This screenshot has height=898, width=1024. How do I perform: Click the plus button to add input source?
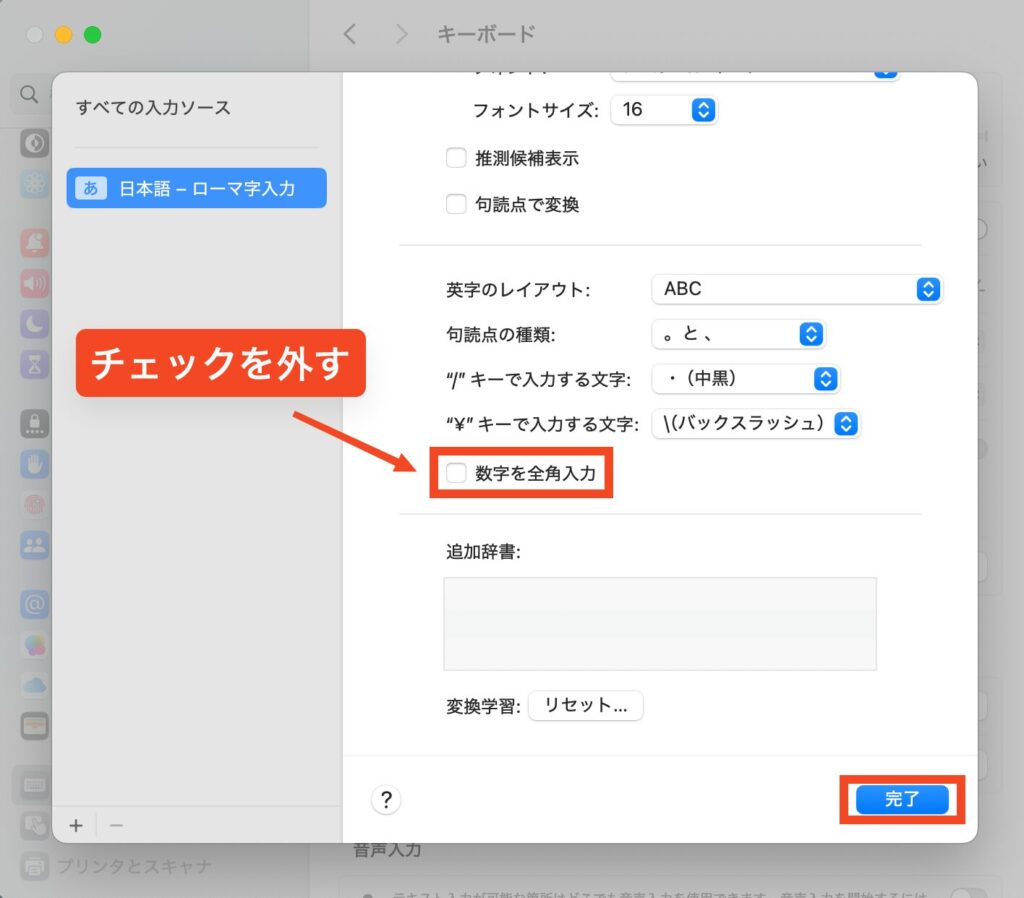76,825
